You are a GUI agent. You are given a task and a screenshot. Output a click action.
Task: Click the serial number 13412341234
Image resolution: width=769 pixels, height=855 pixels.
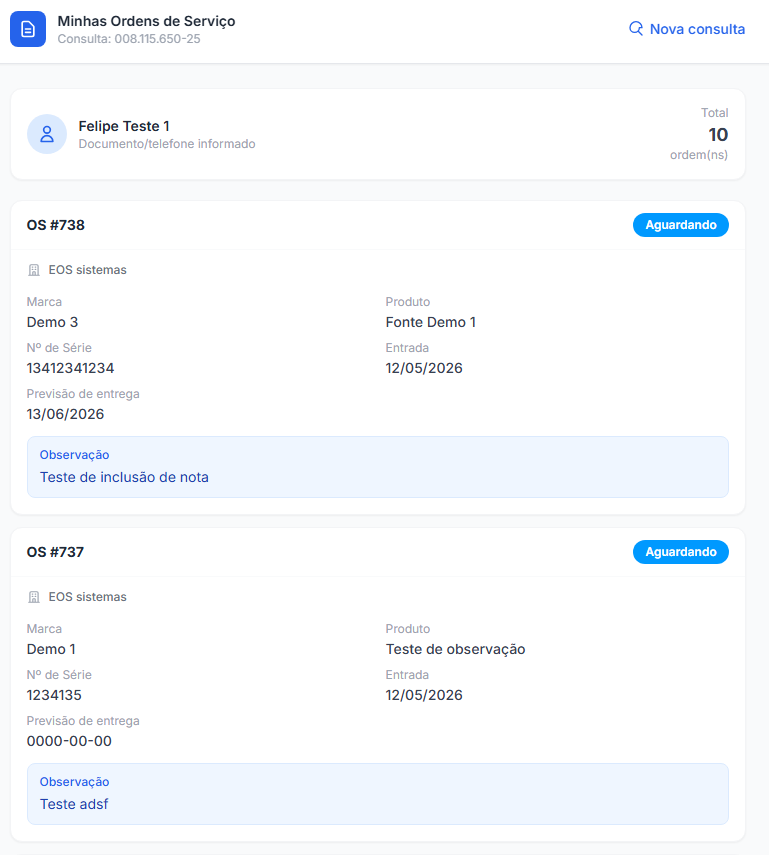70,368
